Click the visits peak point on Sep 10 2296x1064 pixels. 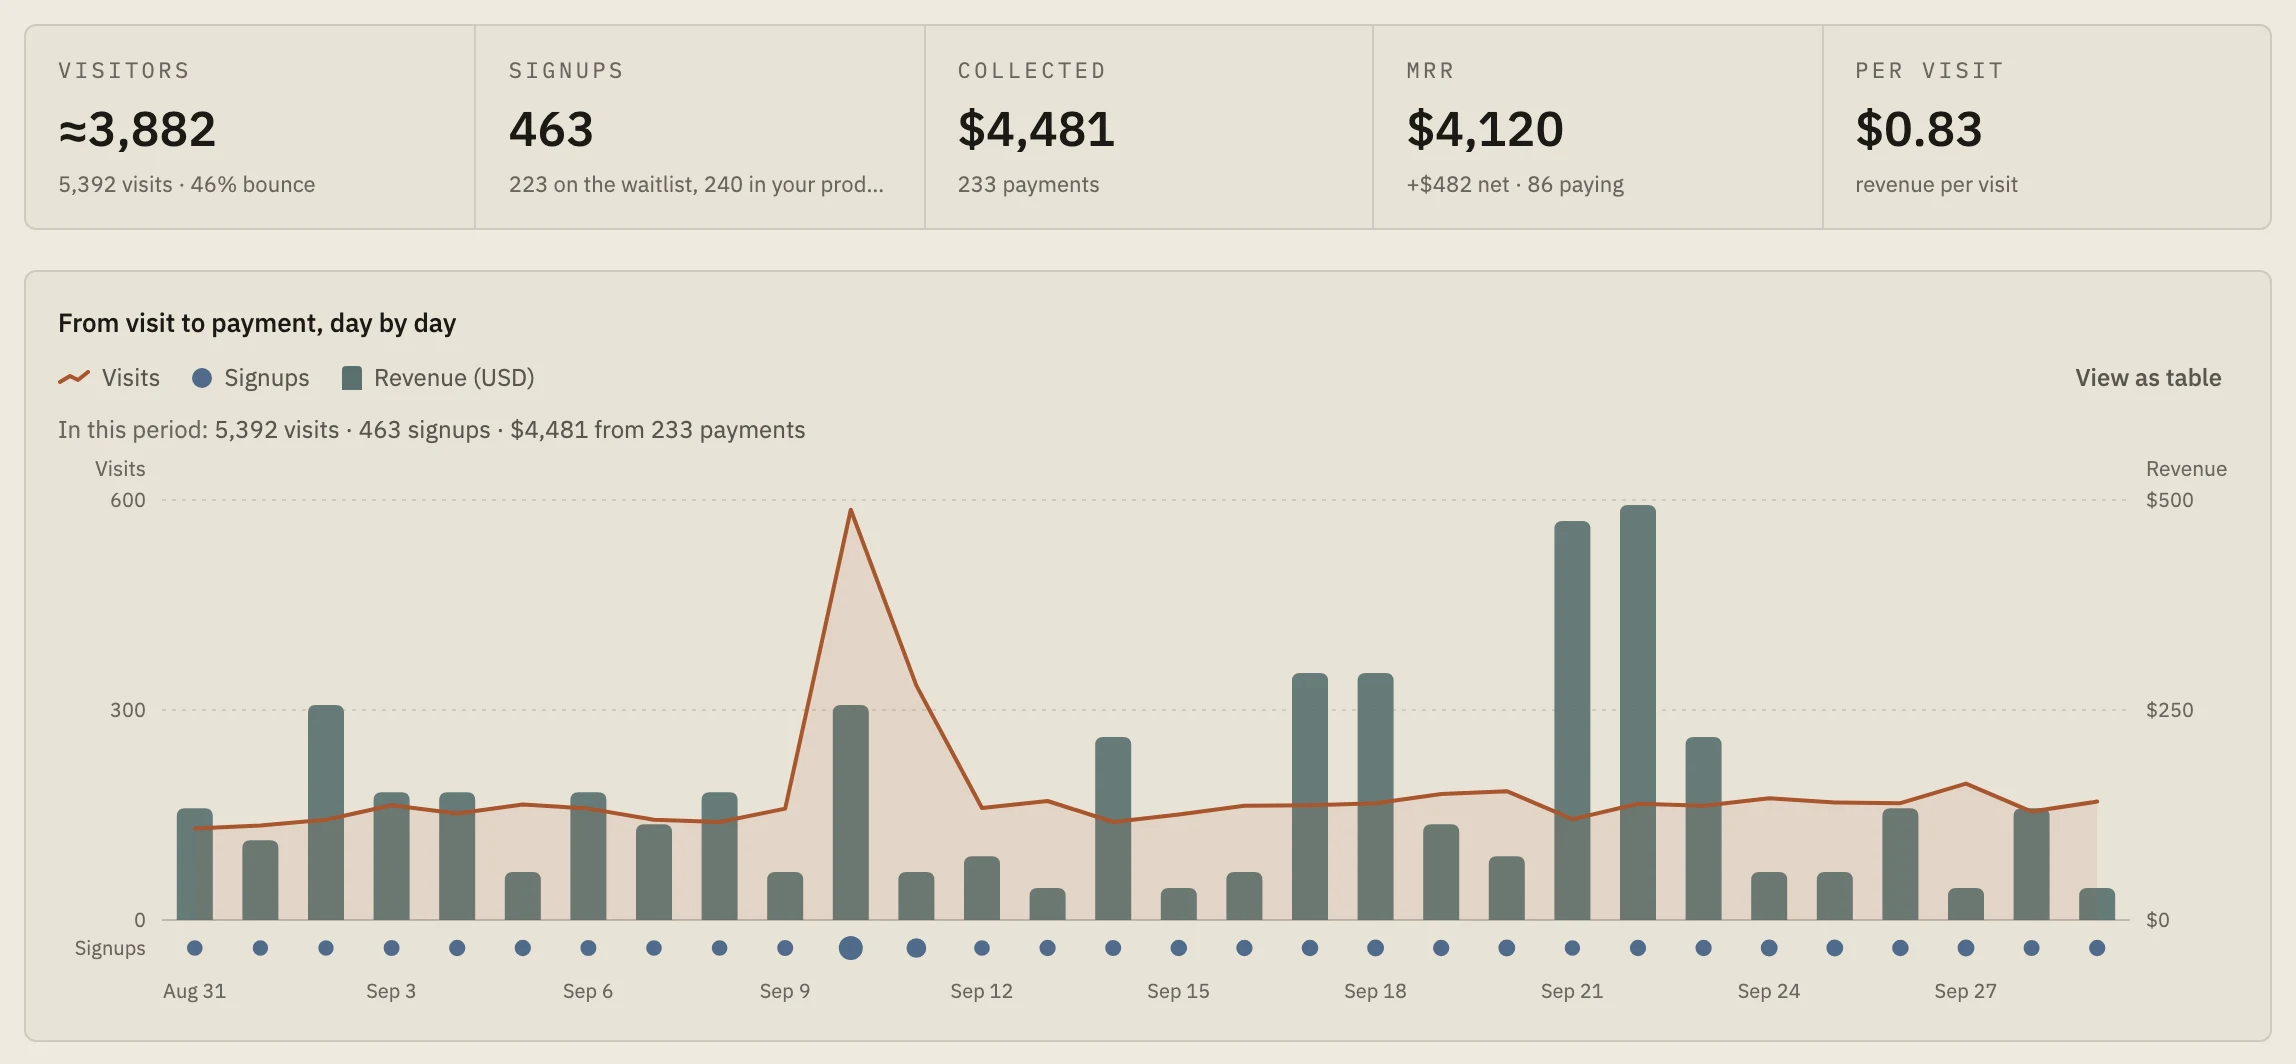851,510
